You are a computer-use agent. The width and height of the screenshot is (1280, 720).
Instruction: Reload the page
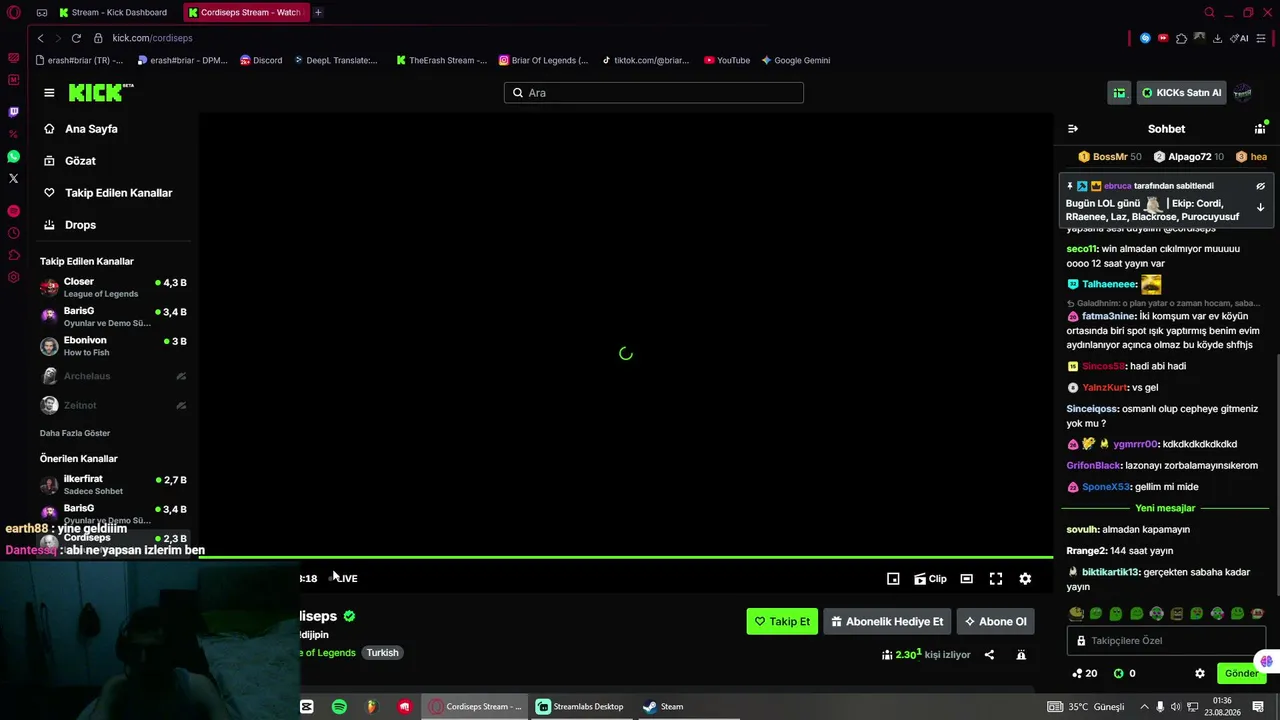pos(76,38)
